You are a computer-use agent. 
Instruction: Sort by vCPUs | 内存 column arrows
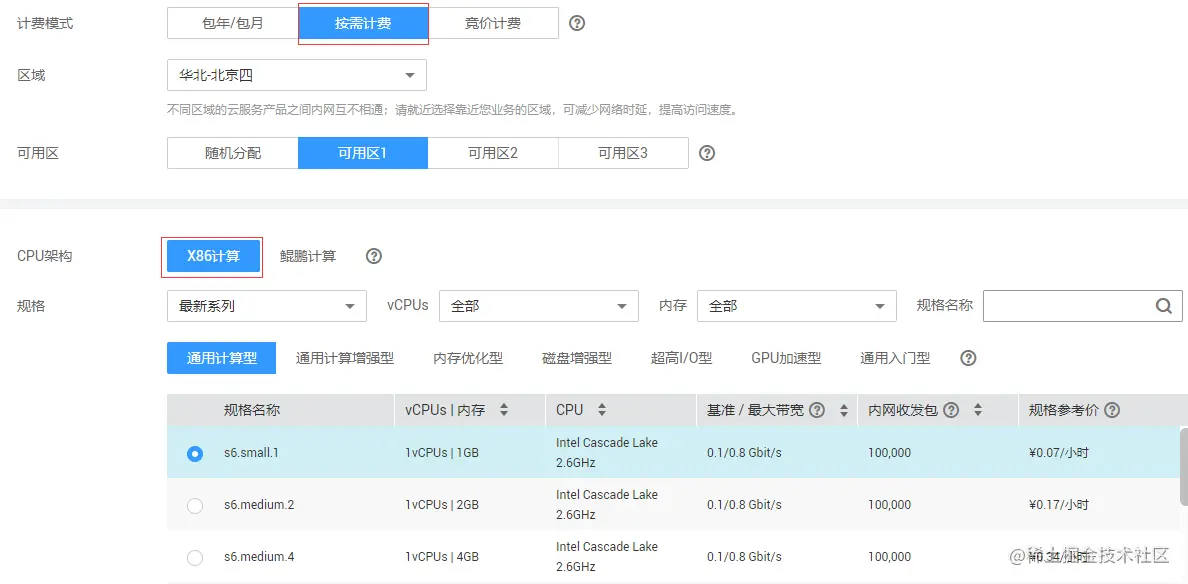[x=504, y=410]
